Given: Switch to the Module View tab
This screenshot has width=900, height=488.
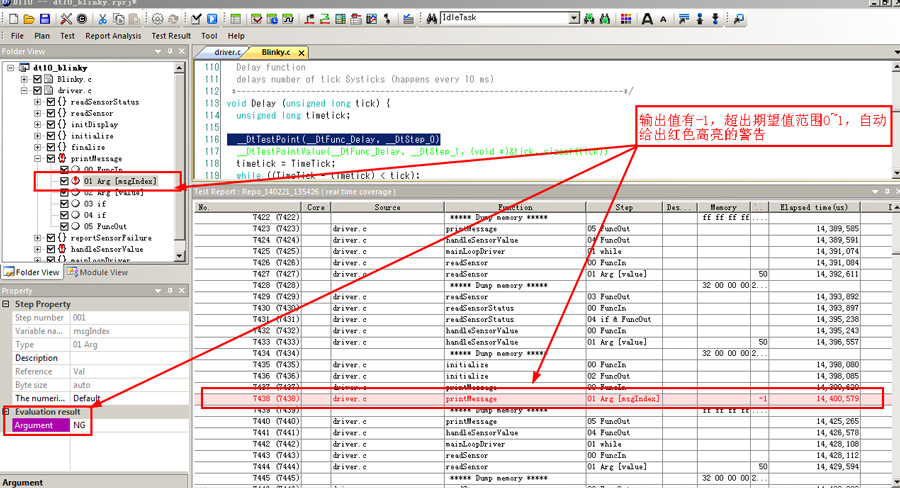Looking at the screenshot, I should tap(98, 272).
